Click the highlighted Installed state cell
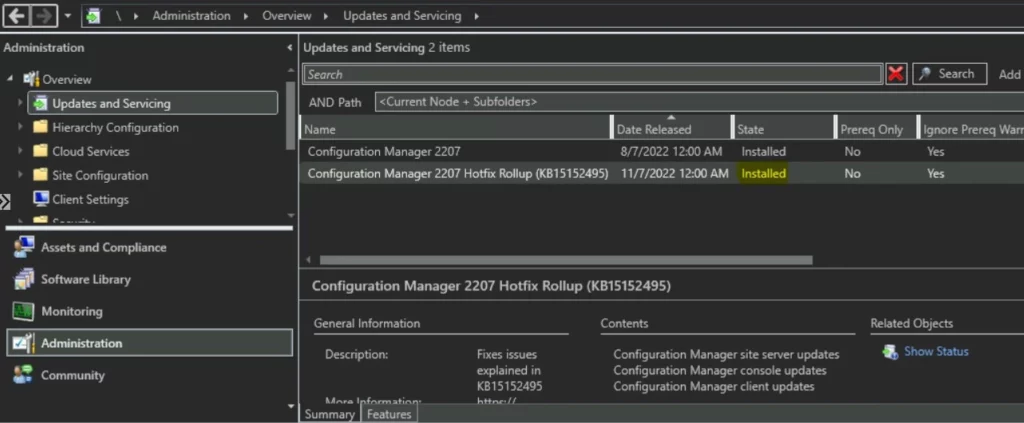 [x=763, y=174]
